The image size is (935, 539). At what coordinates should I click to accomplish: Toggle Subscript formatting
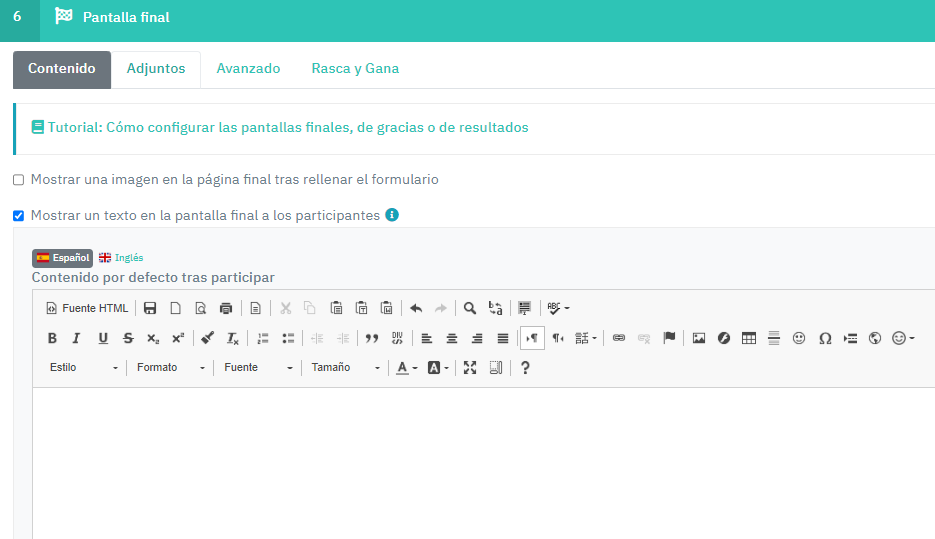tap(153, 338)
